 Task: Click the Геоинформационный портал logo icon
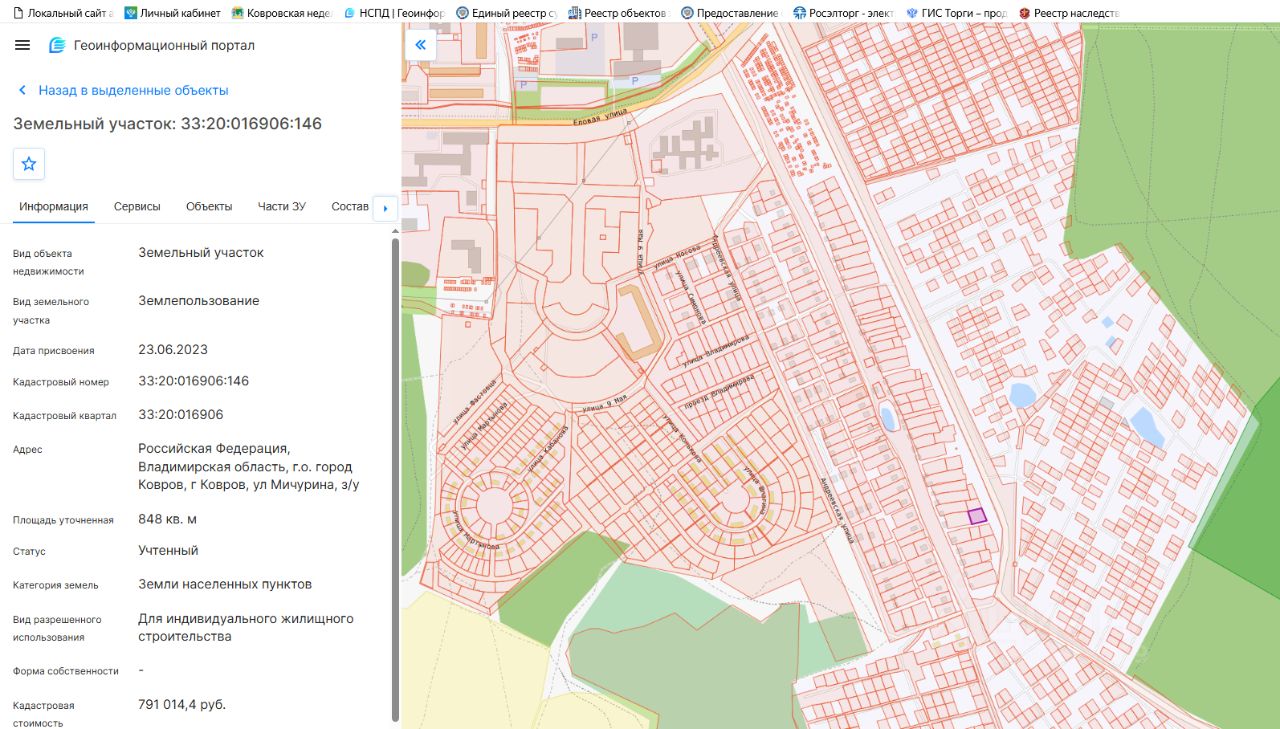tap(57, 46)
